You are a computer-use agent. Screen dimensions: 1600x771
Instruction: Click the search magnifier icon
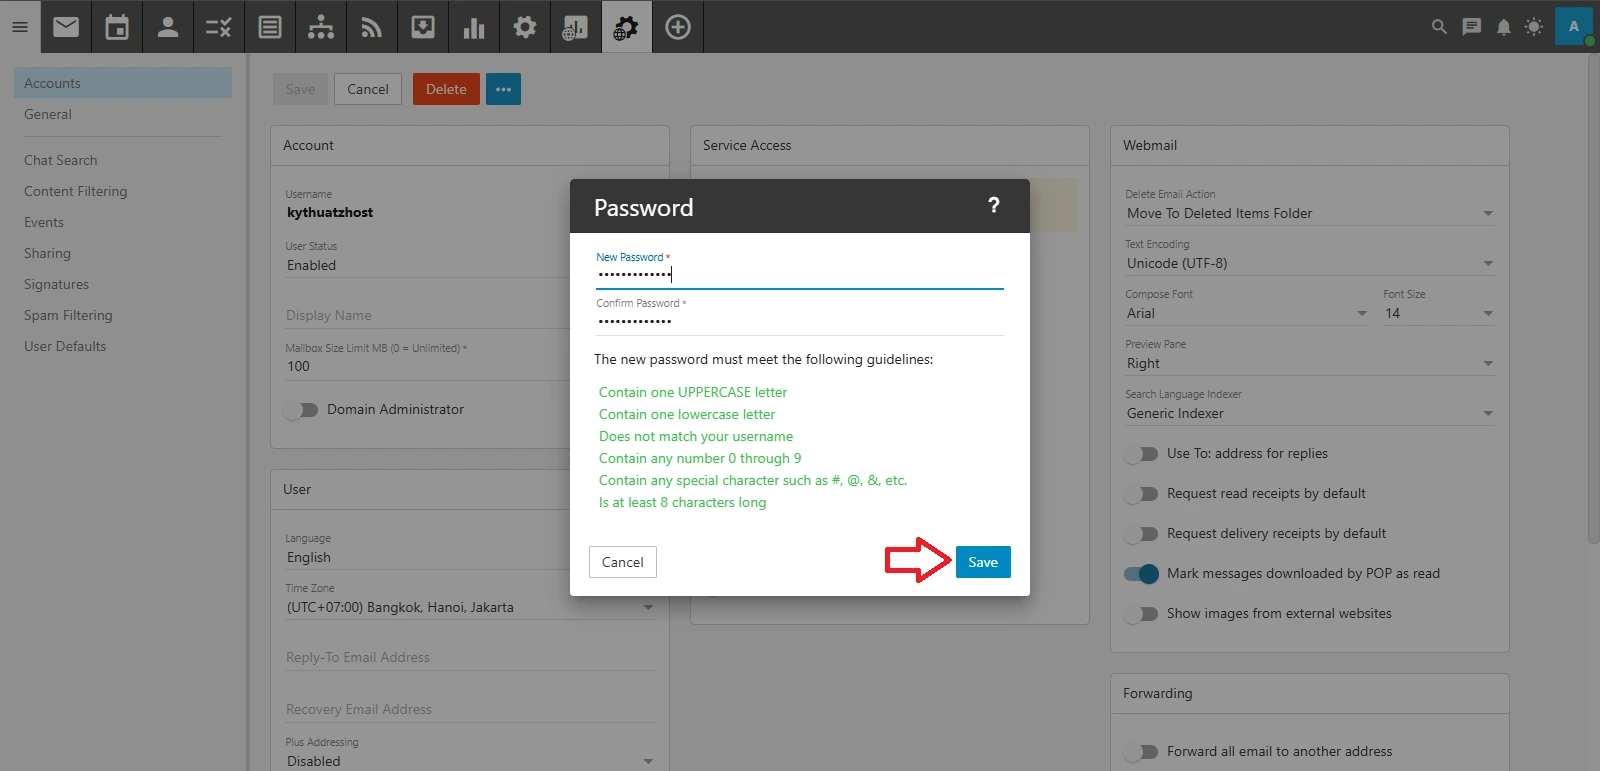click(1439, 27)
